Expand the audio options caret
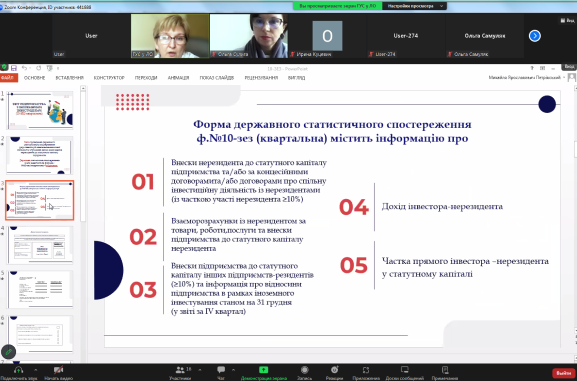The height and width of the screenshot is (381, 577). coord(36,370)
